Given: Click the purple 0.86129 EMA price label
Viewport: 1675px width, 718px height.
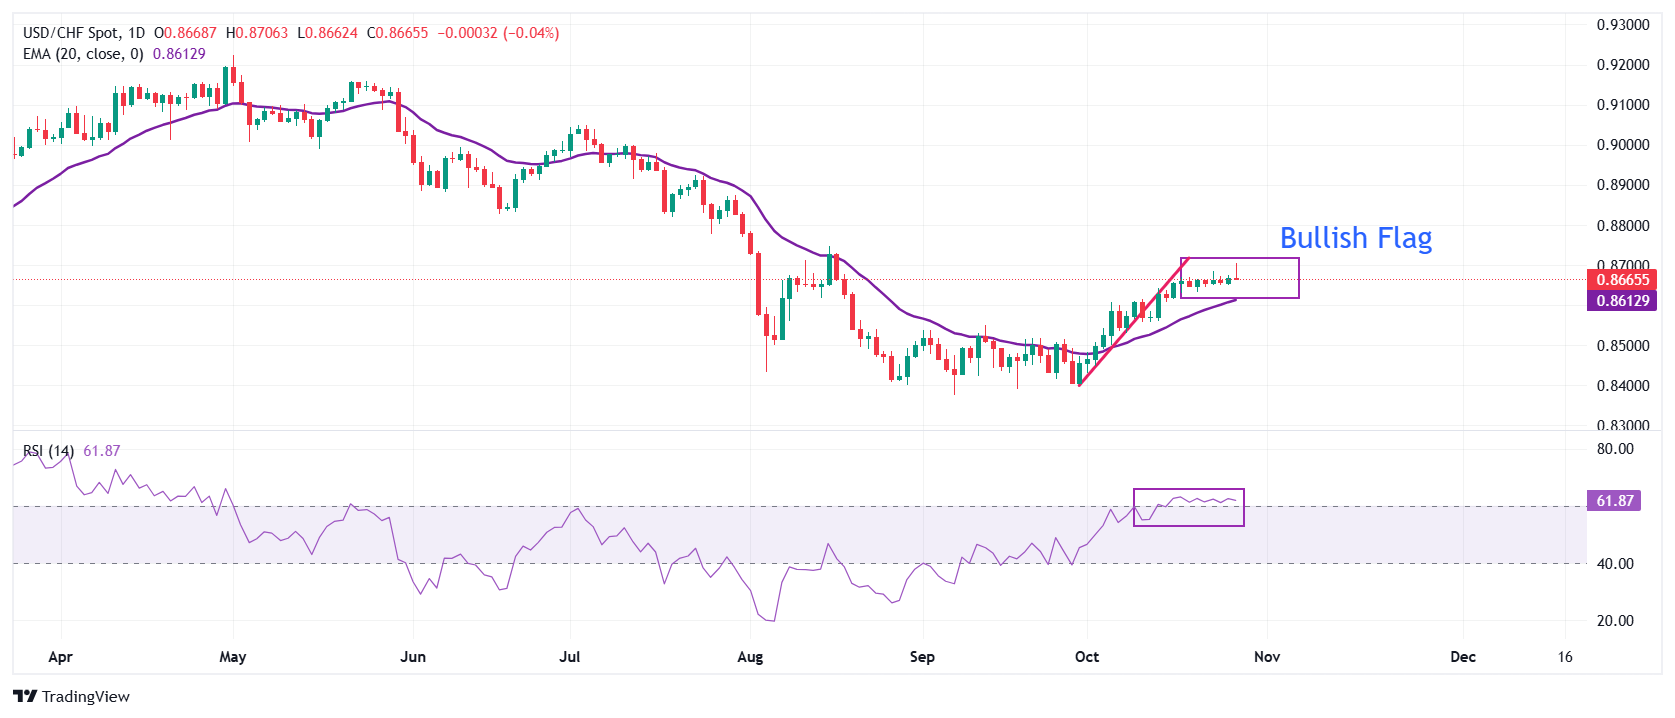Looking at the screenshot, I should click(1621, 300).
